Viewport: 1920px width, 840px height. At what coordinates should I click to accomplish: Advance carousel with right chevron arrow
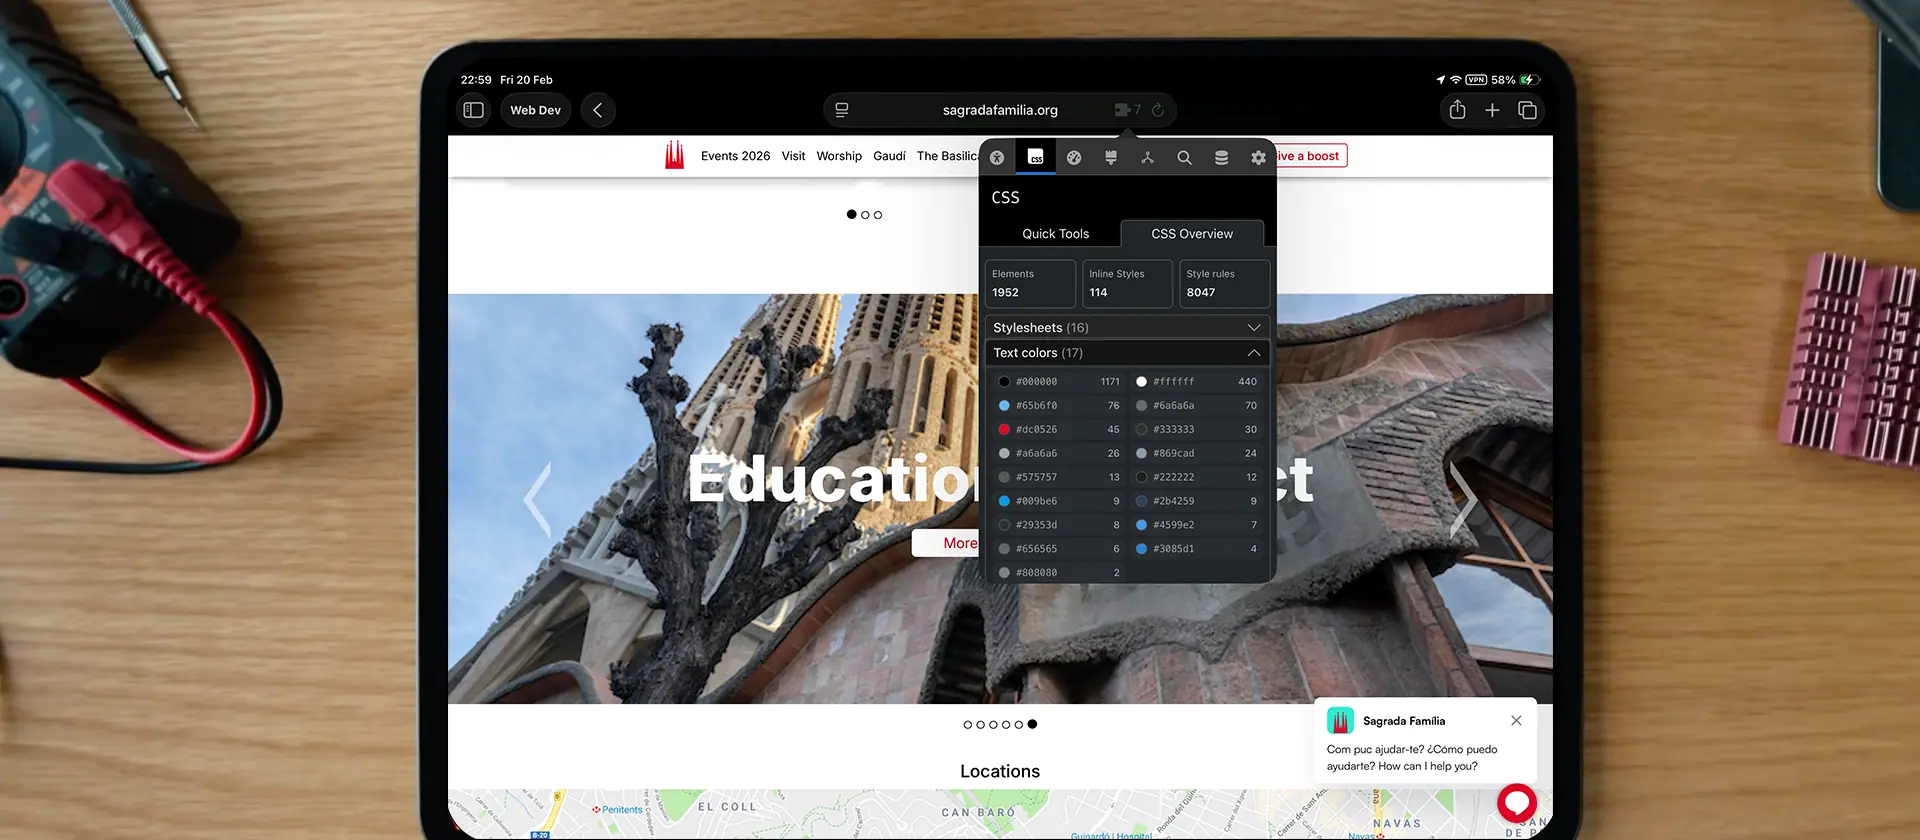(x=1462, y=498)
